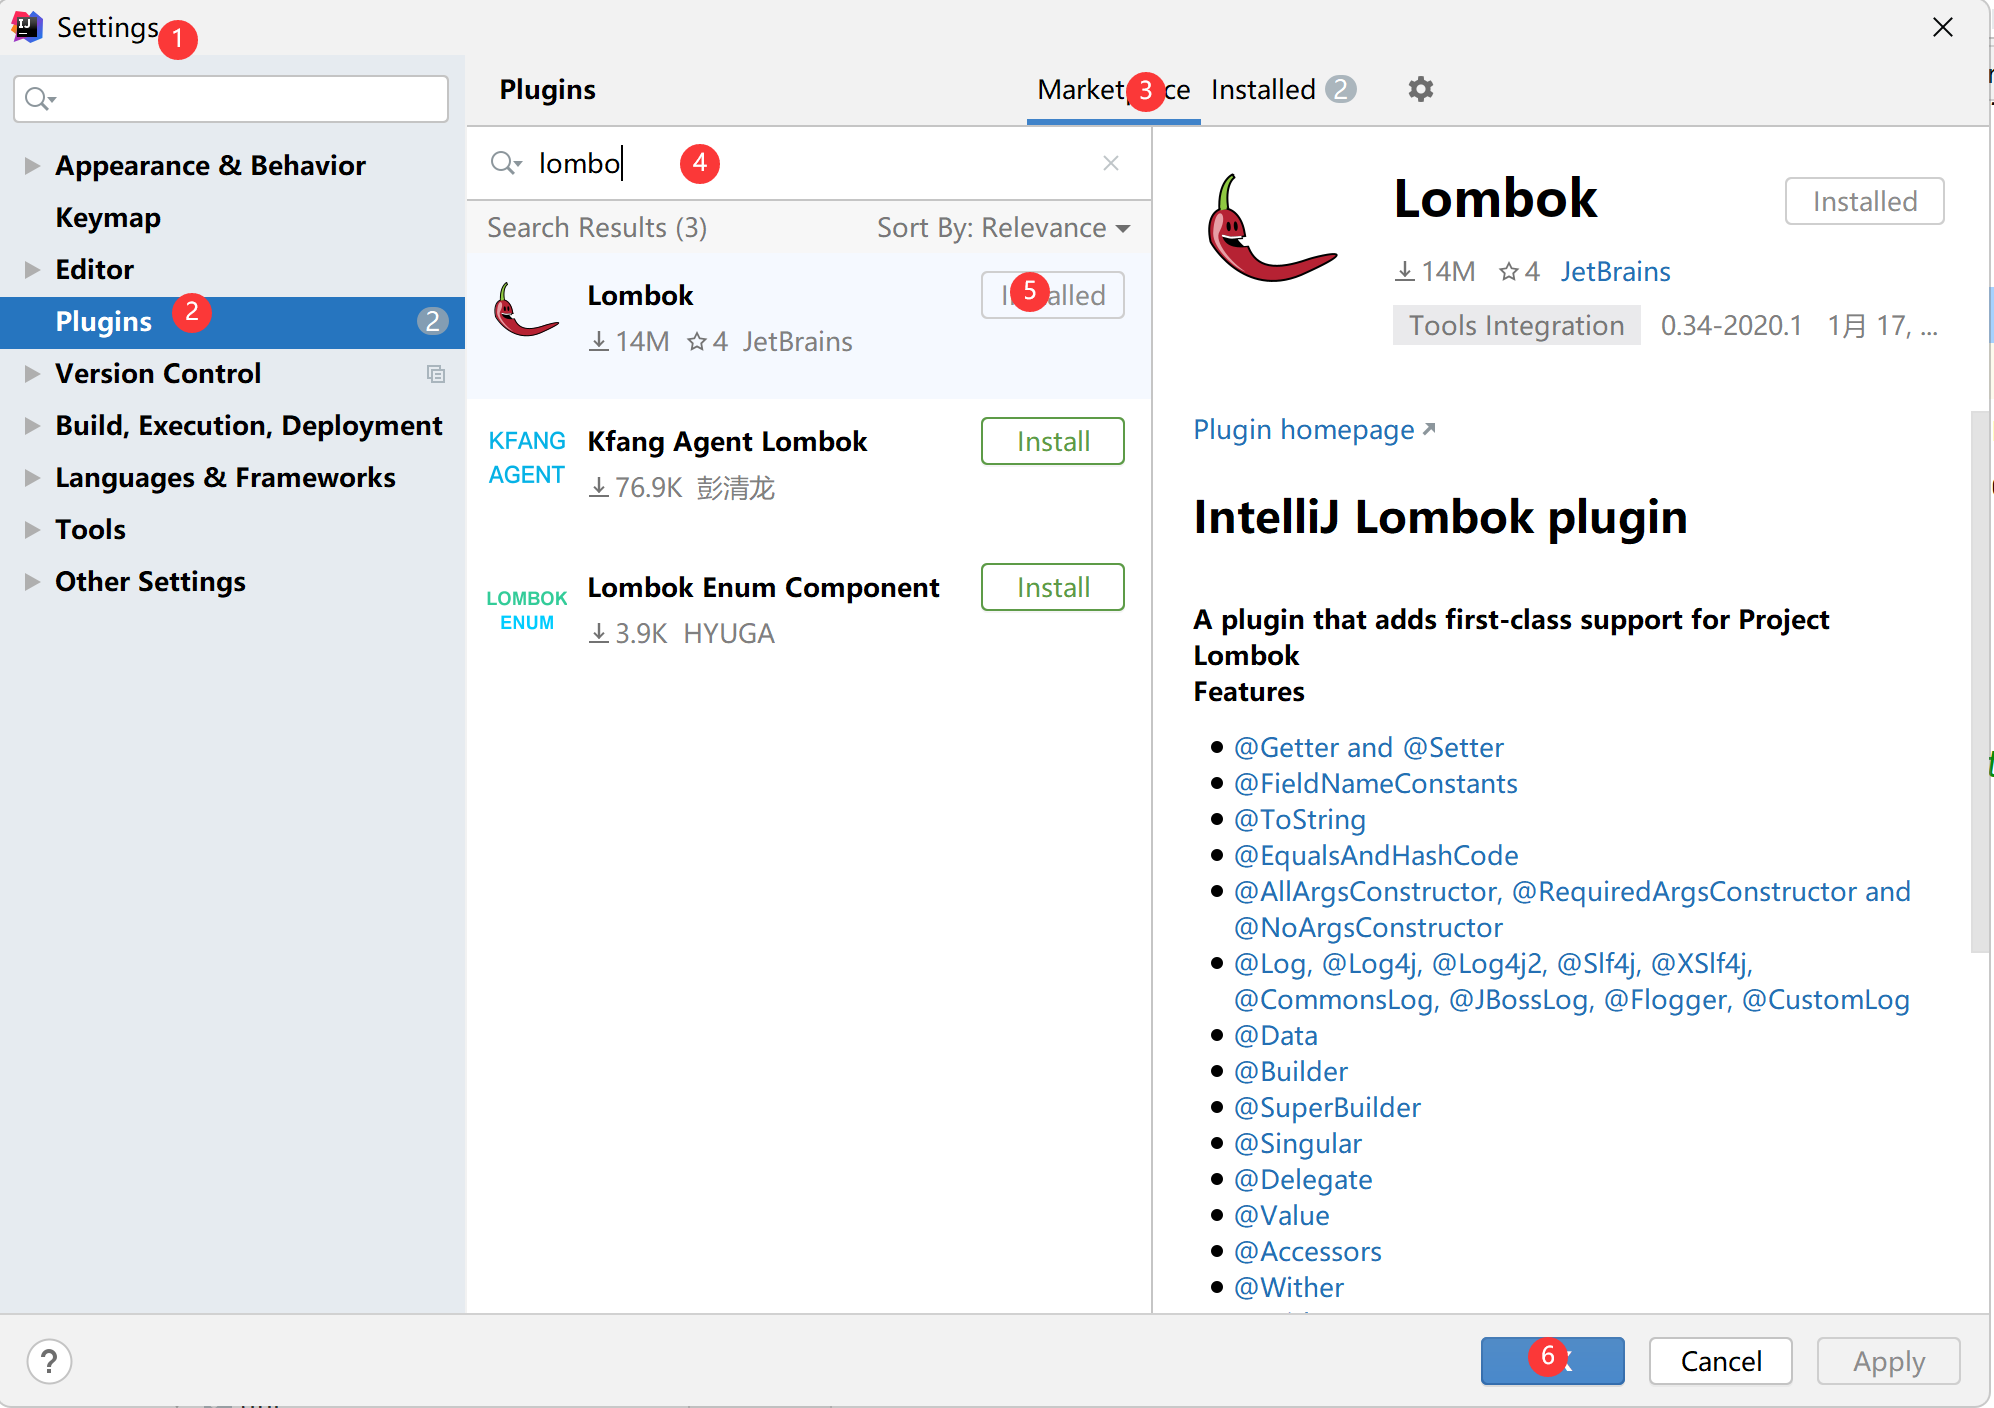Open the @Accessors feature link
This screenshot has height=1408, width=1994.
coord(1307,1252)
